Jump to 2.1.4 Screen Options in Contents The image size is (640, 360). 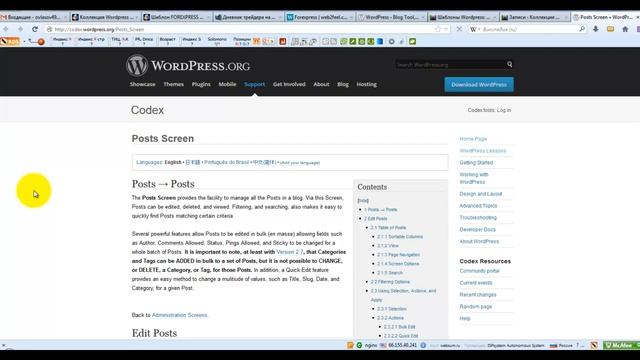point(398,264)
